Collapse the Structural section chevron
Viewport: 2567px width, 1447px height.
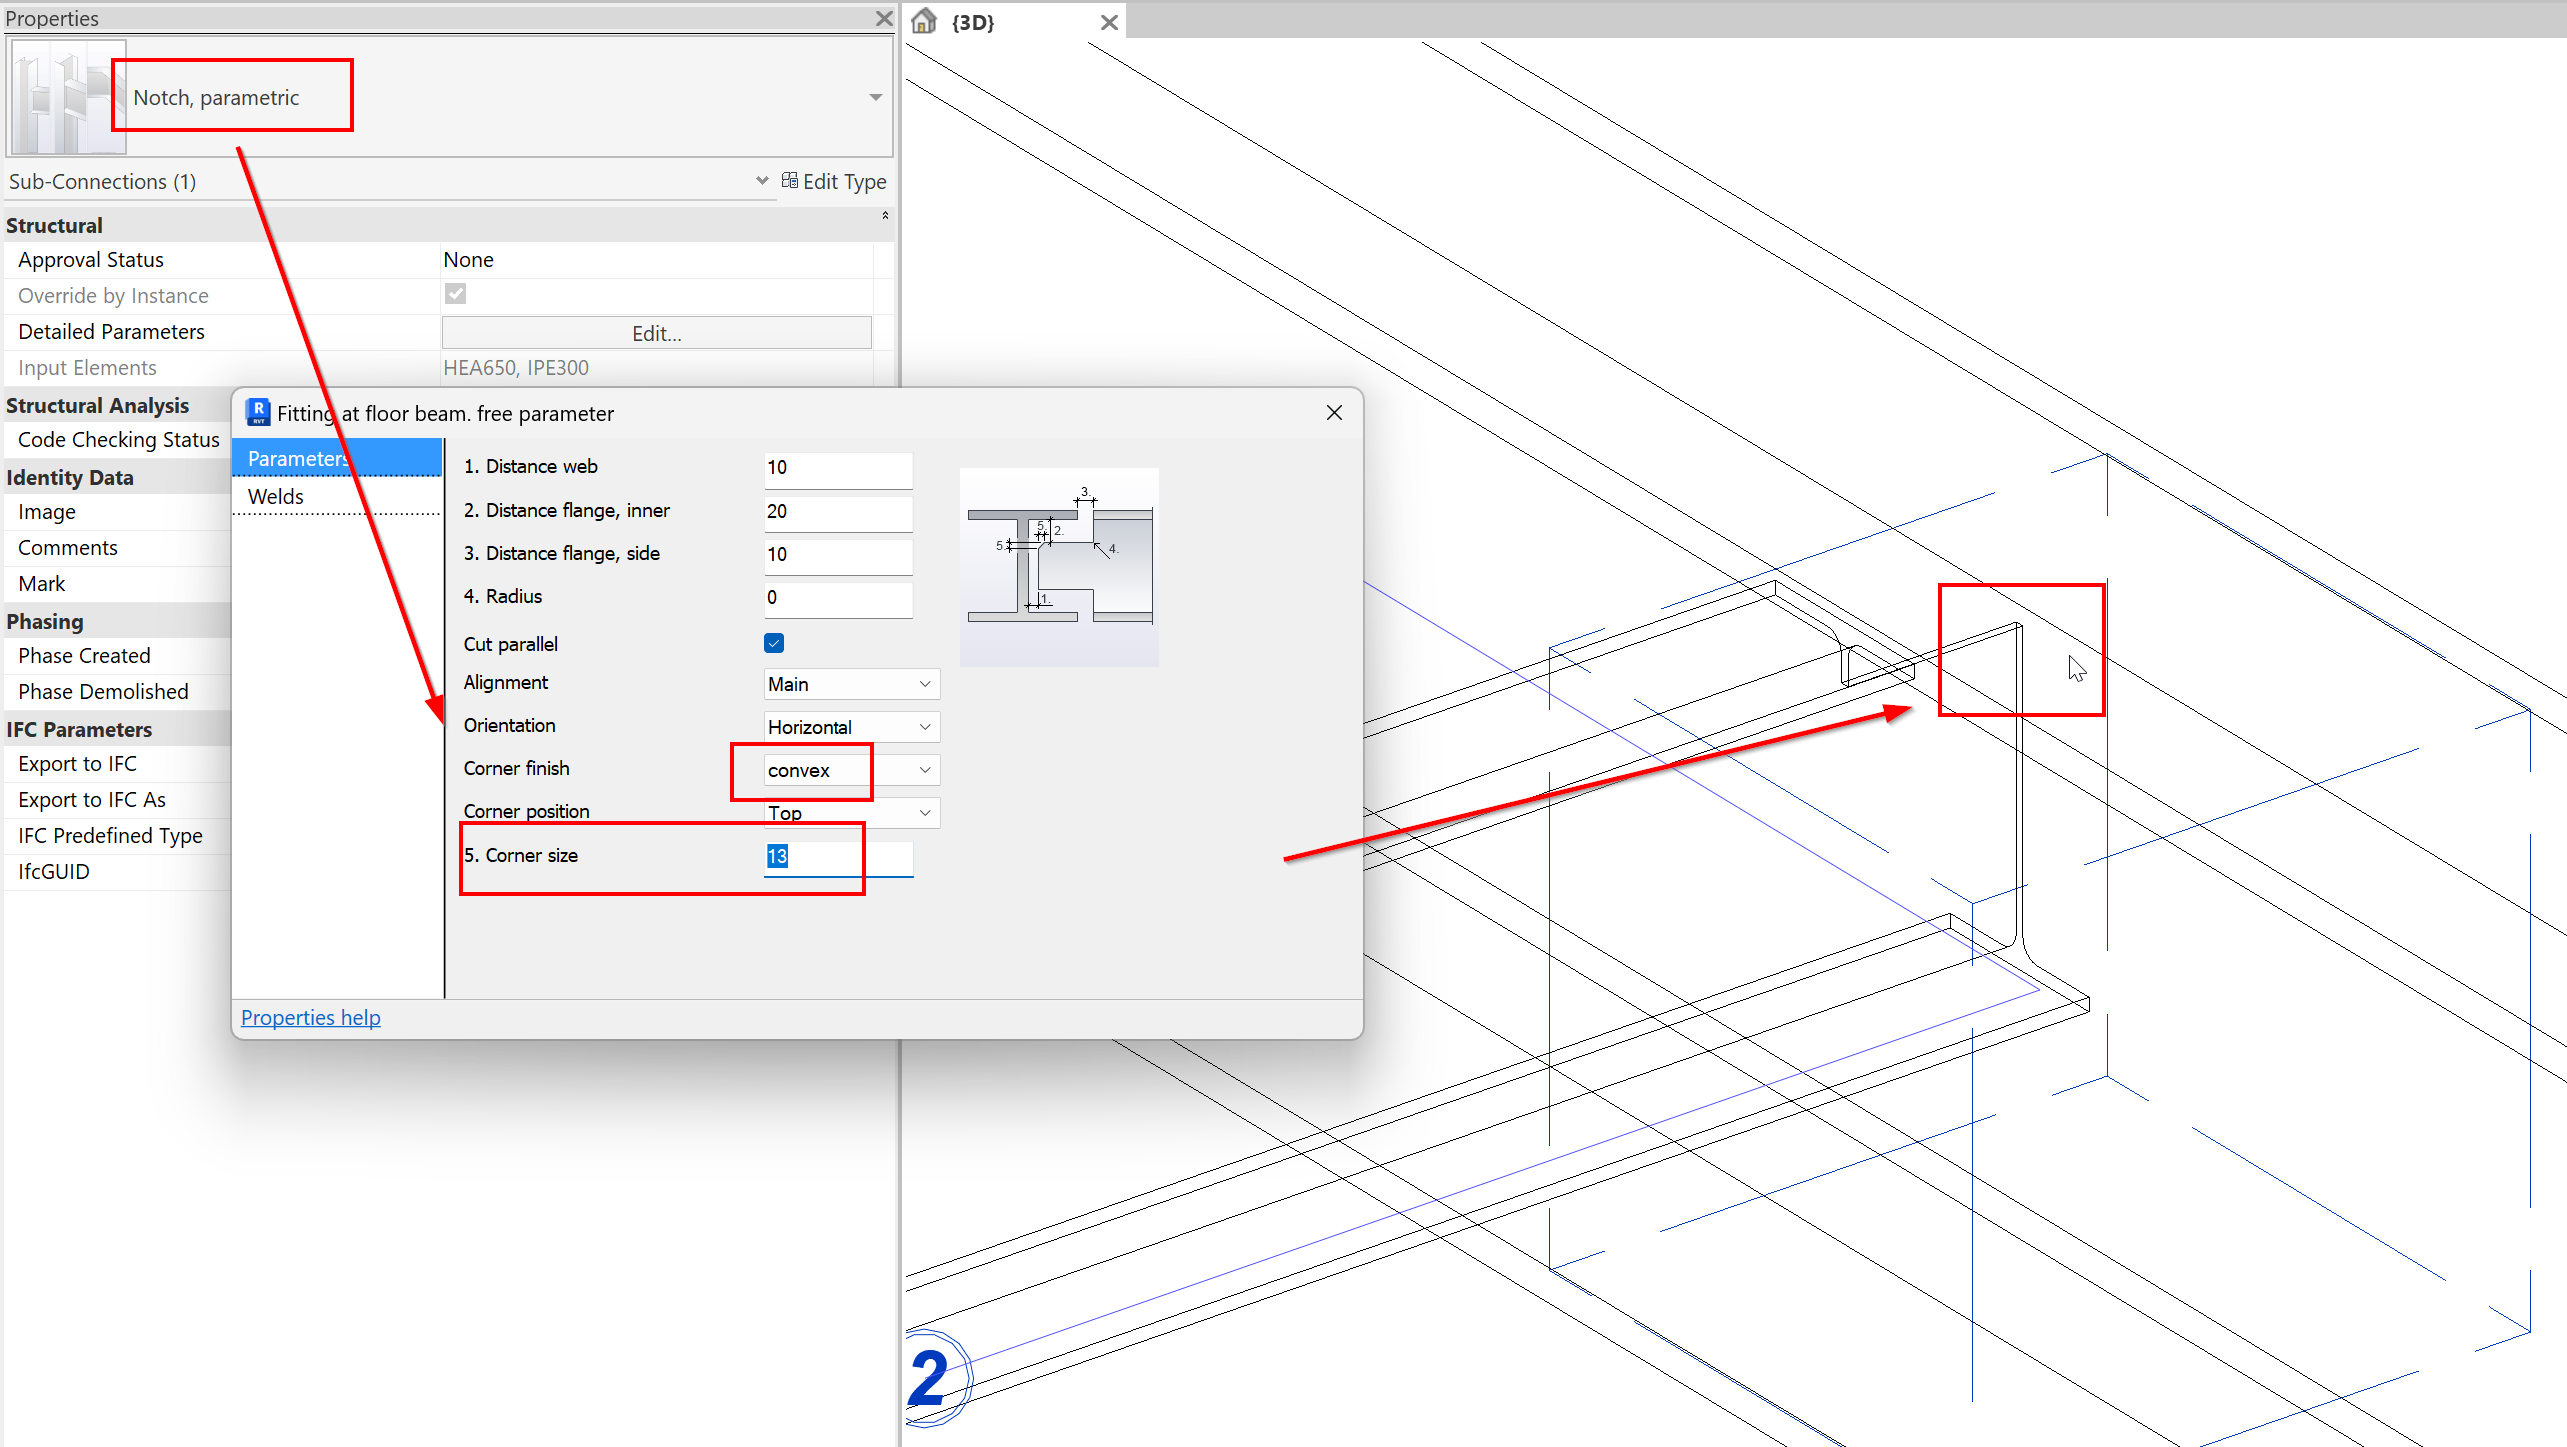coord(885,216)
